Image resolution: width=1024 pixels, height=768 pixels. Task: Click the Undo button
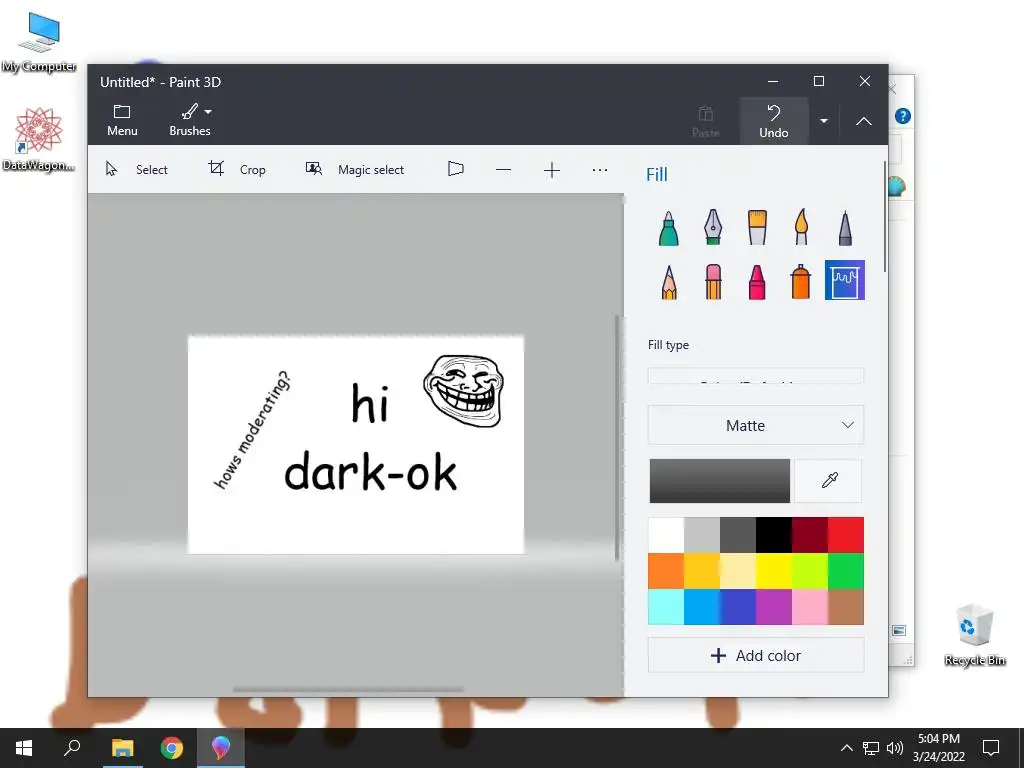pos(774,121)
